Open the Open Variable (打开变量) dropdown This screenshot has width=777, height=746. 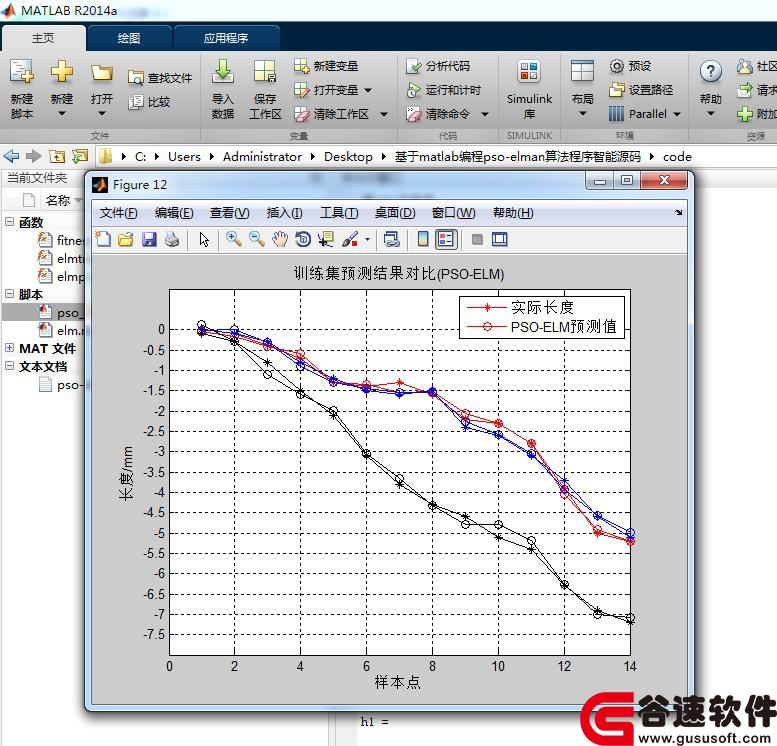368,90
